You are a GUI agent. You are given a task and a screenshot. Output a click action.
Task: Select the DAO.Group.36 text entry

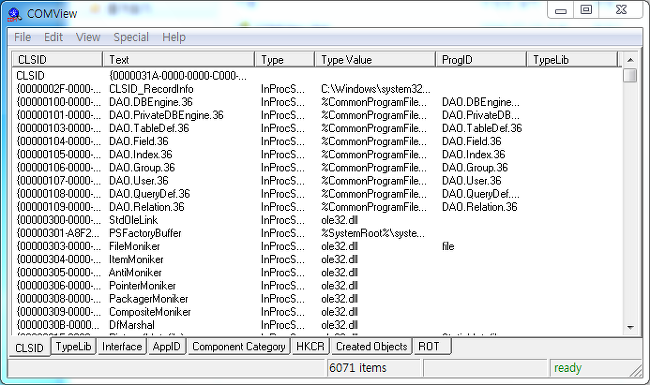[x=142, y=168]
